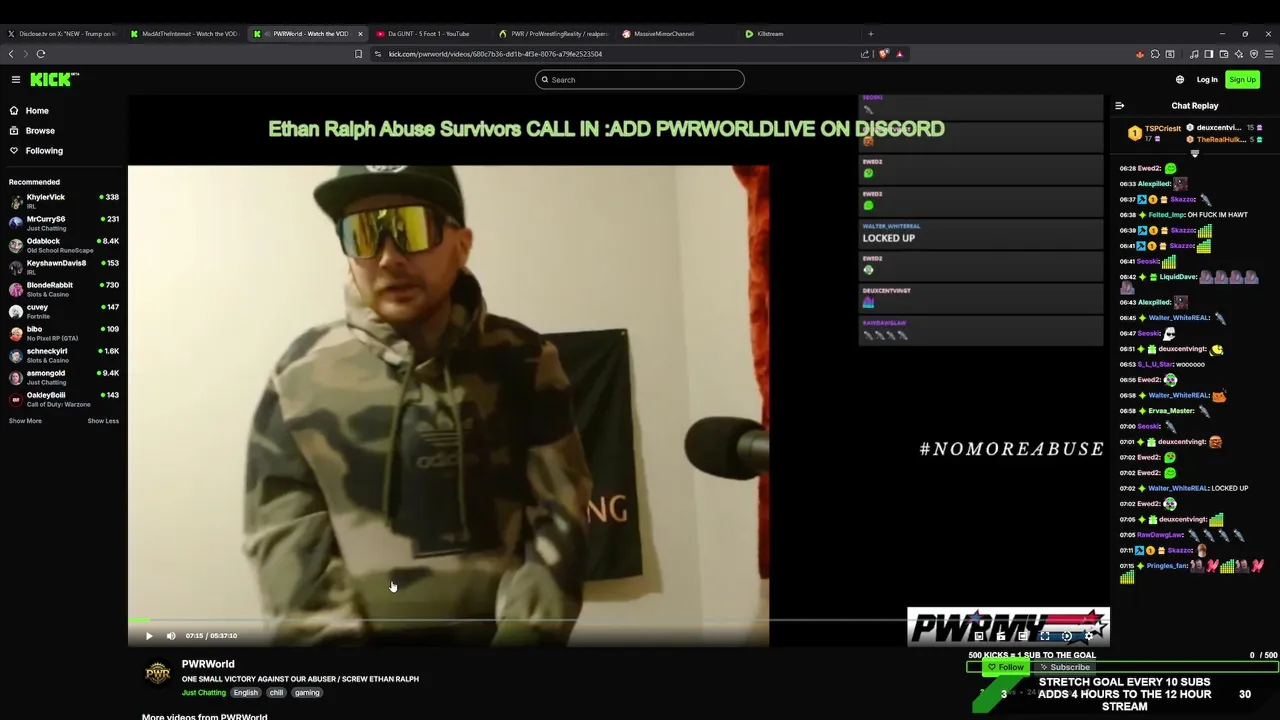Close the PWRWorld browser tab
Viewport: 1280px width, 720px height.
pos(360,34)
